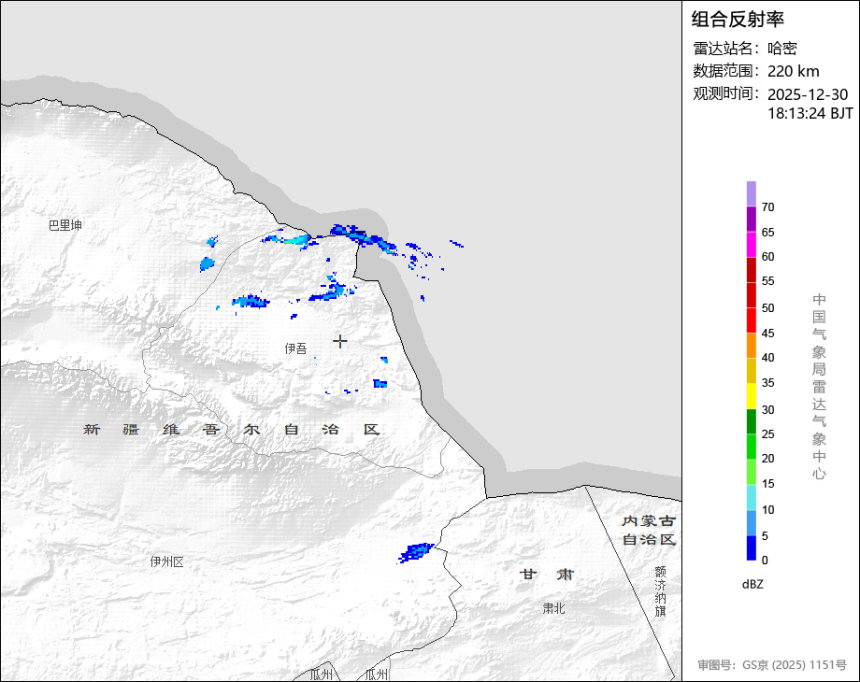Viewport: 860px width, 682px height.
Task: Click the 甘肃 province label
Action: click(547, 574)
